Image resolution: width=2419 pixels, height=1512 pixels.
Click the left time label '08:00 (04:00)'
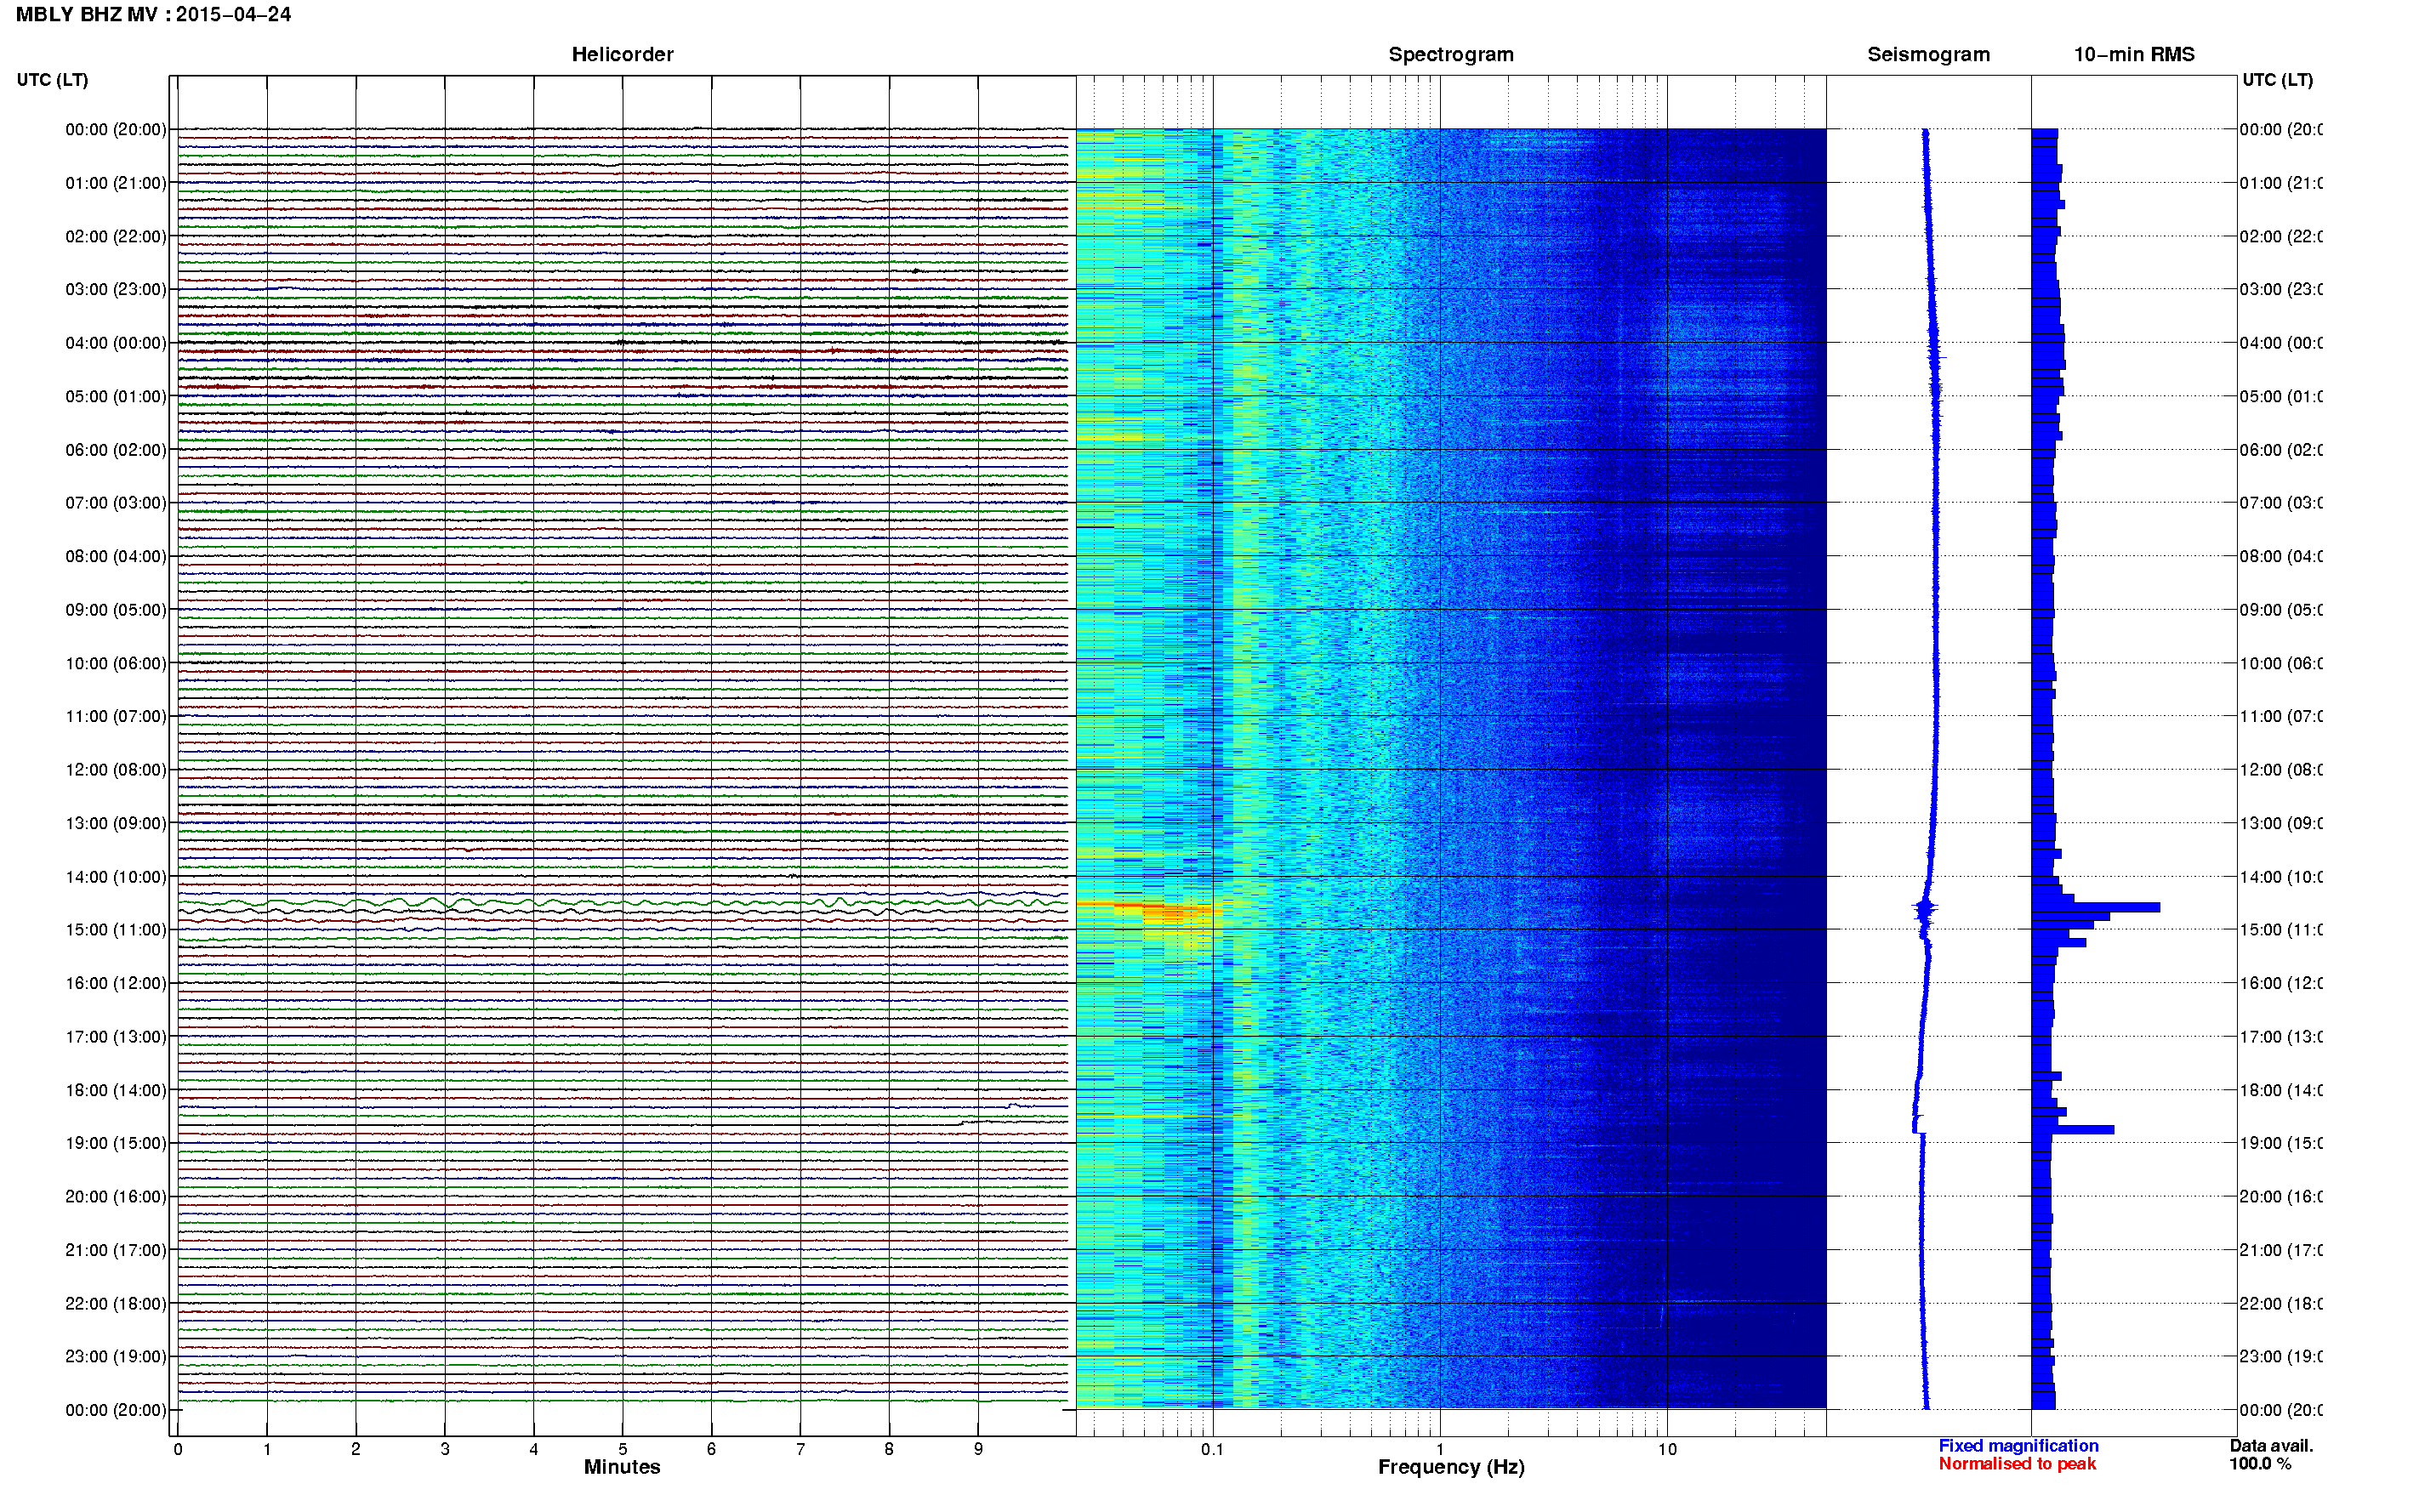point(116,556)
